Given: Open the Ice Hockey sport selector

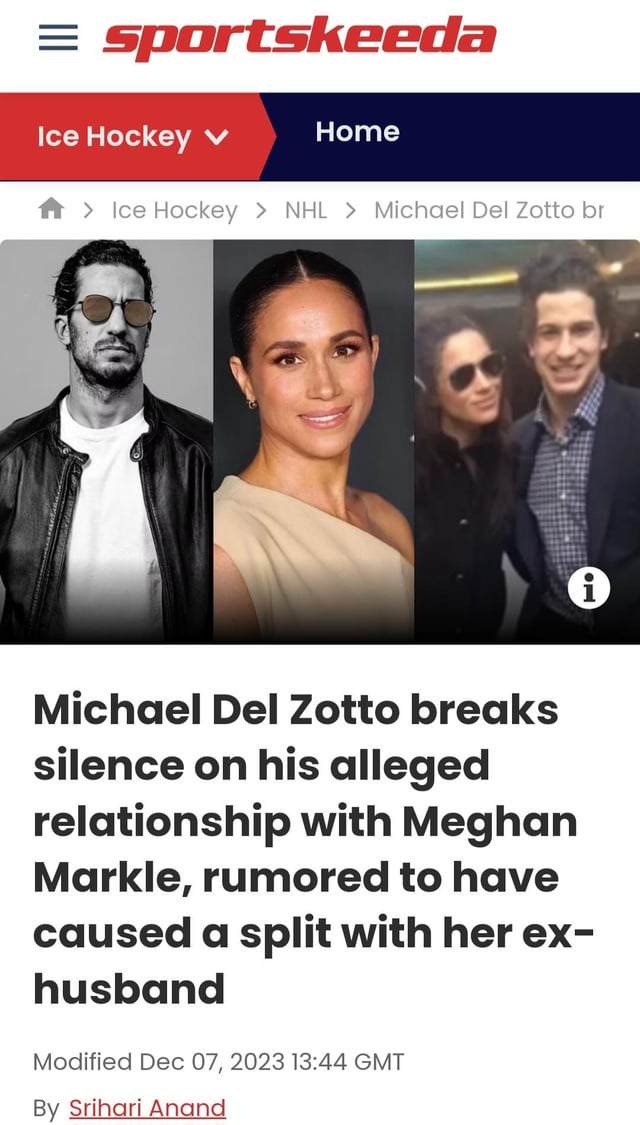Looking at the screenshot, I should coord(133,136).
